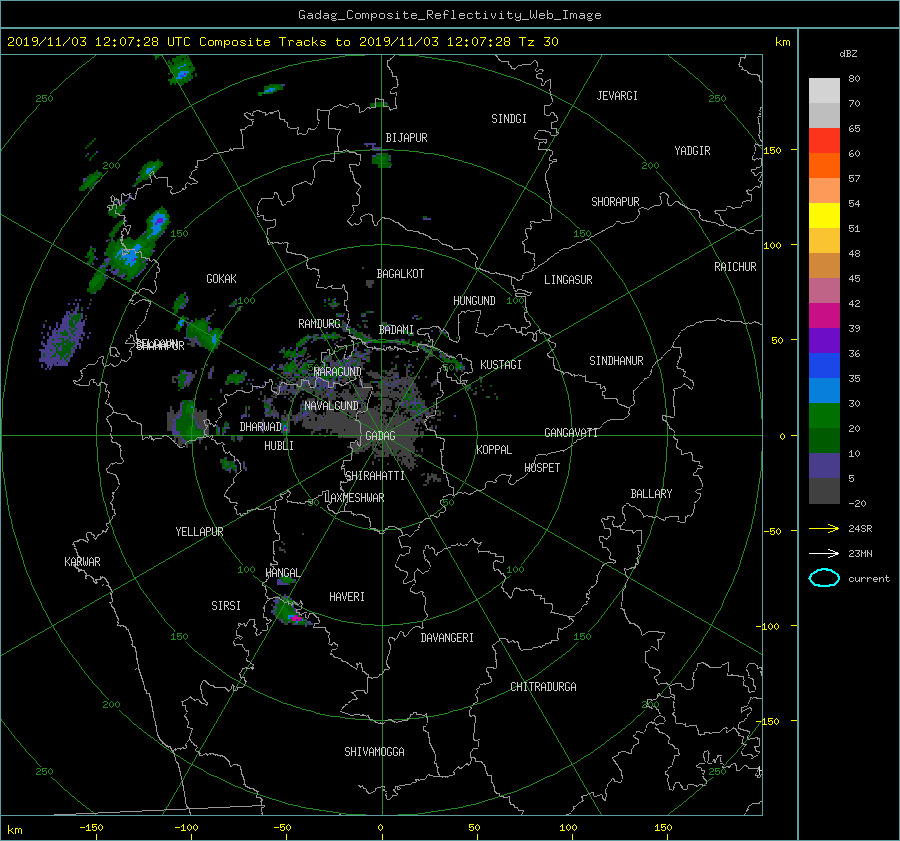Click the RAICHUR city label
900x841 pixels.
click(x=735, y=267)
